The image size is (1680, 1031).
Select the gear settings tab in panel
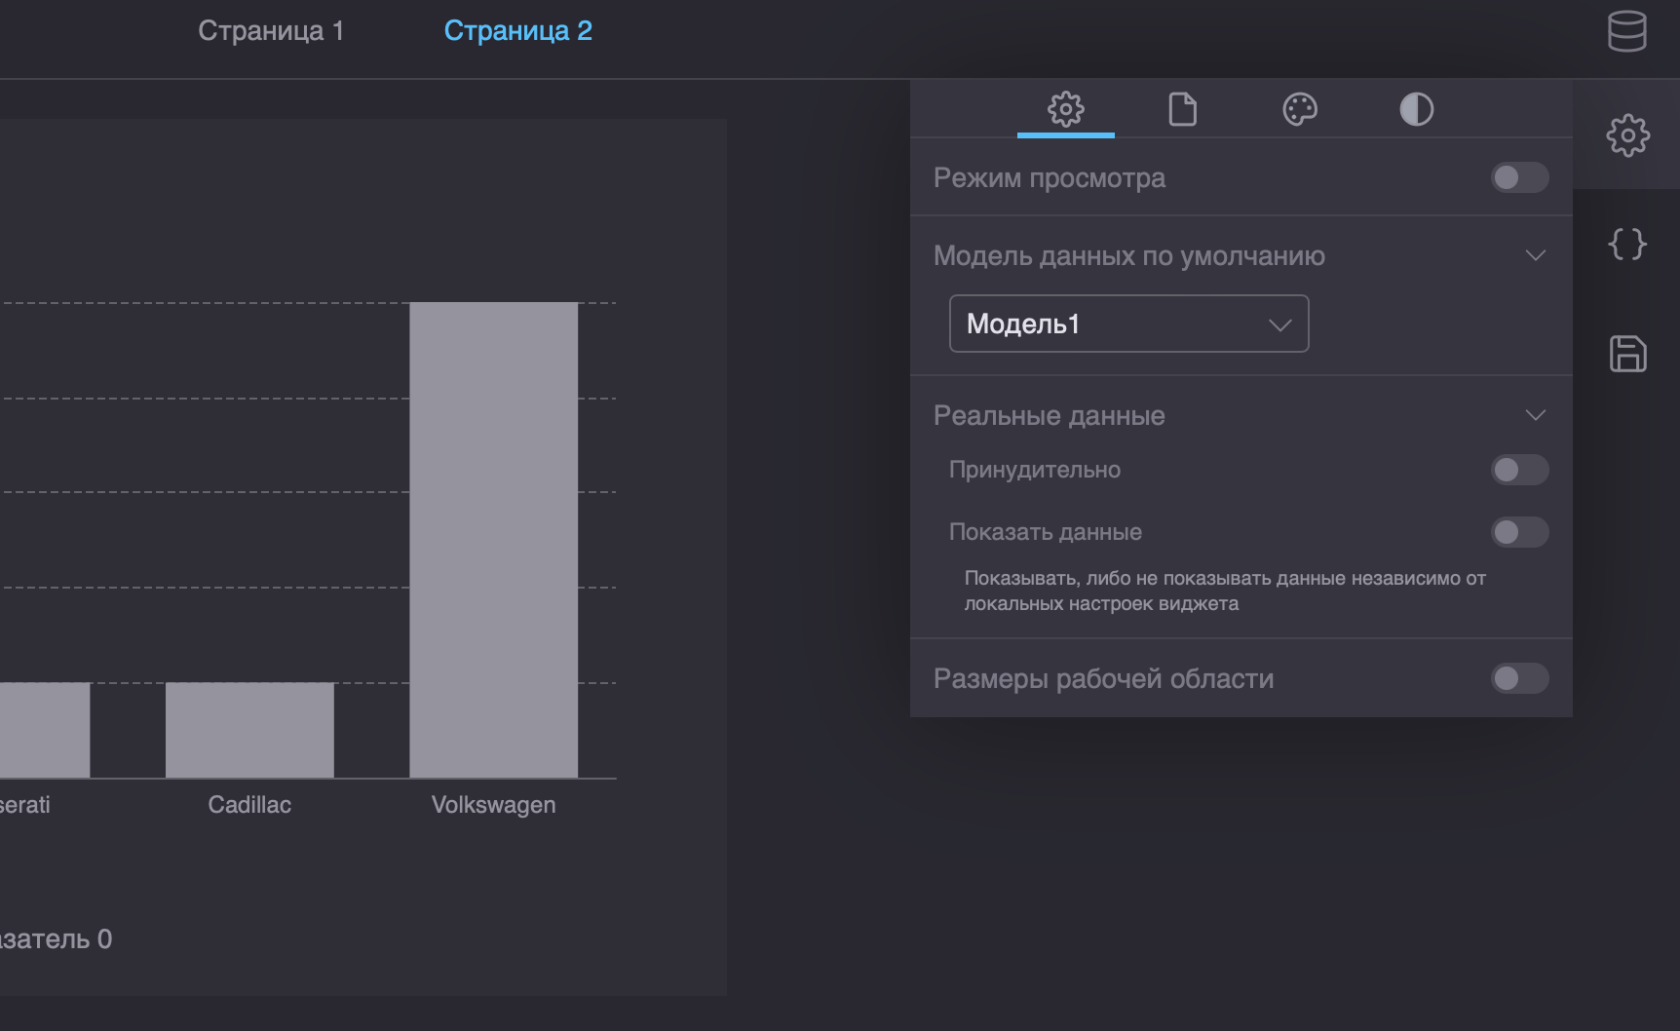pyautogui.click(x=1065, y=109)
